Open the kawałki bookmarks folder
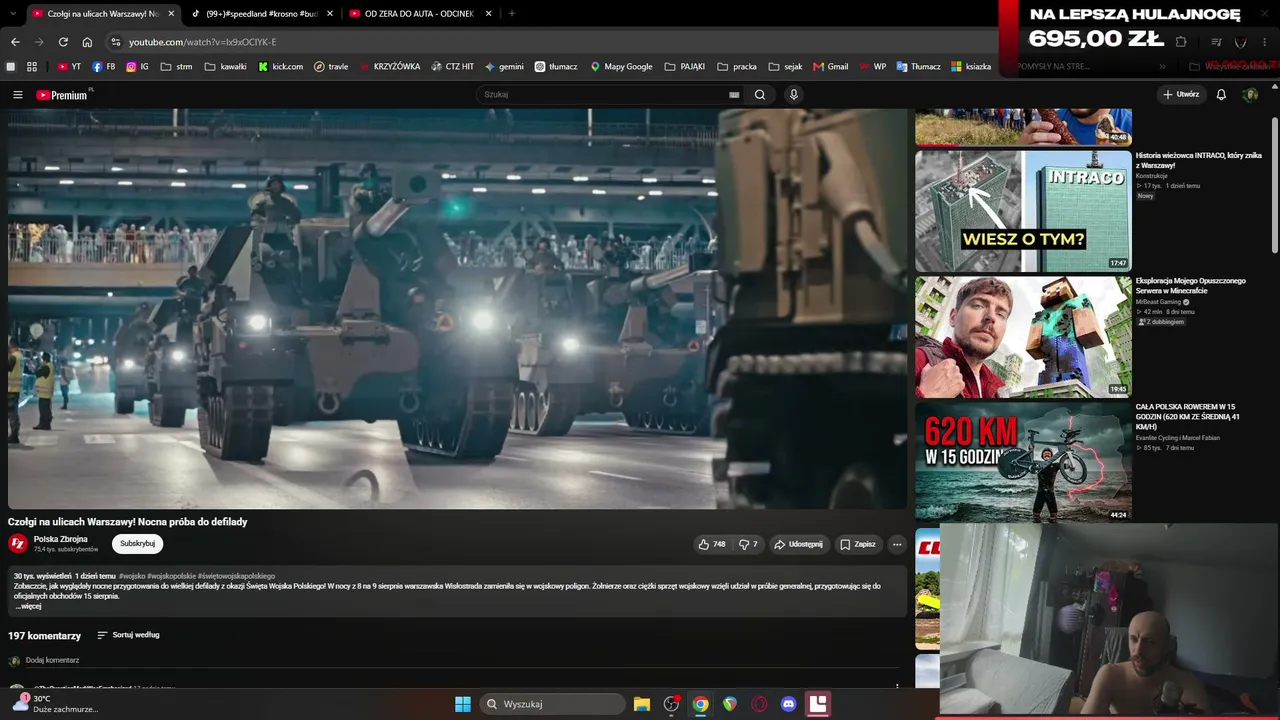1280x720 pixels. pyautogui.click(x=225, y=67)
